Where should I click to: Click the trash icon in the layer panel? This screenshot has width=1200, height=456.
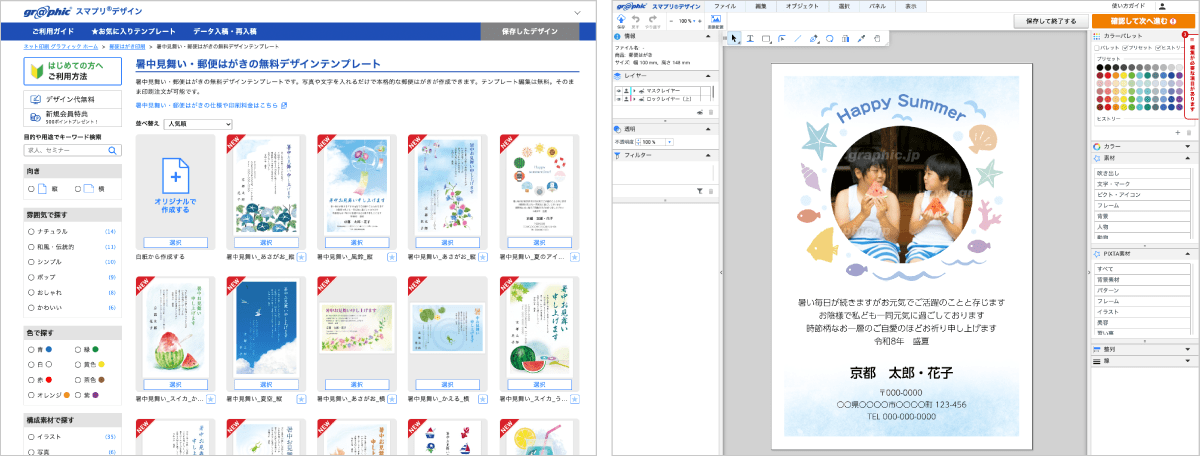[711, 112]
